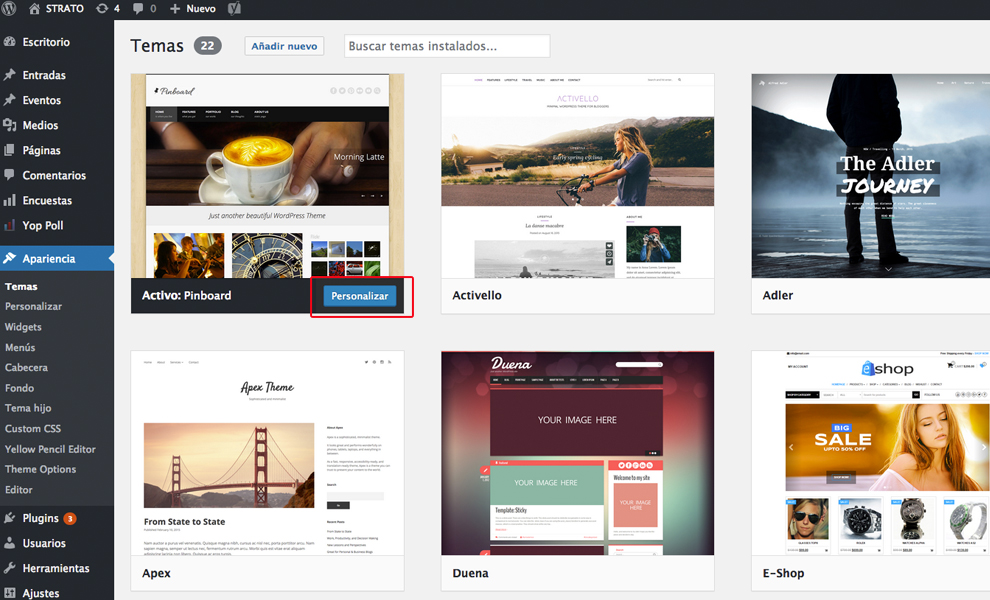This screenshot has height=600, width=990.
Task: Go to Menús under Apariencia
Action: tap(20, 347)
